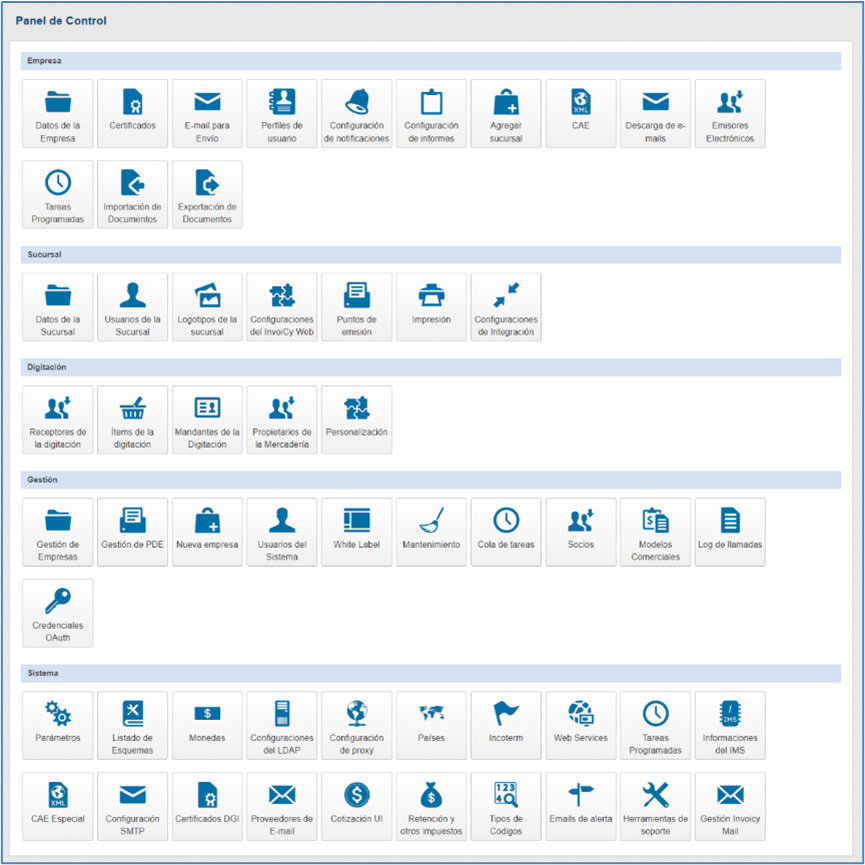Click the Sistema section header
Viewport: 865px width, 865px height.
click(431, 673)
